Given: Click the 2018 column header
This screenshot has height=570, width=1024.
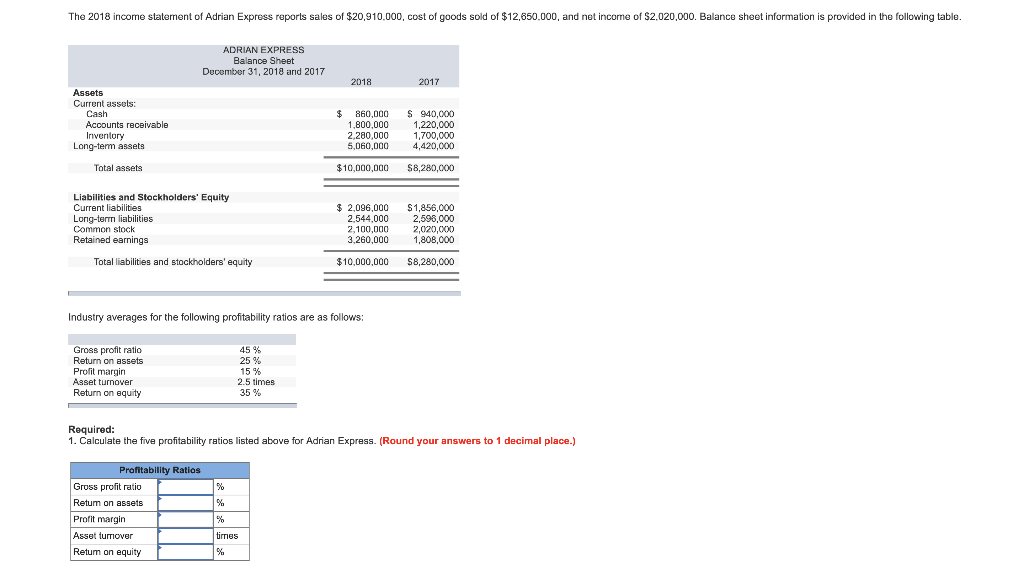Looking at the screenshot, I should 360,82.
